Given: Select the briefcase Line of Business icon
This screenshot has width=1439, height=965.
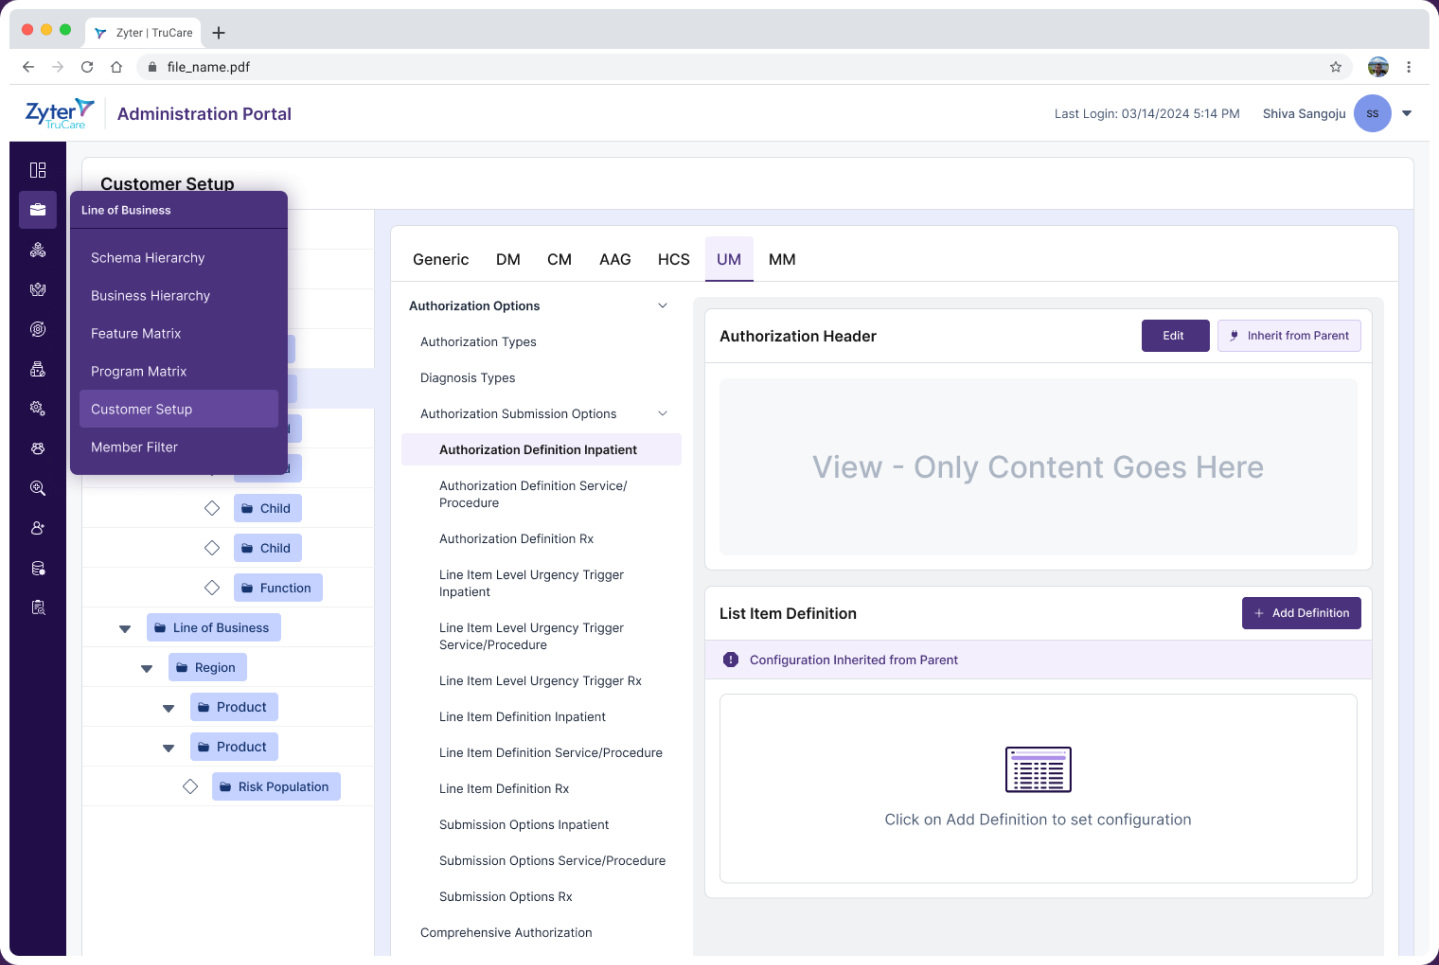Looking at the screenshot, I should [38, 210].
